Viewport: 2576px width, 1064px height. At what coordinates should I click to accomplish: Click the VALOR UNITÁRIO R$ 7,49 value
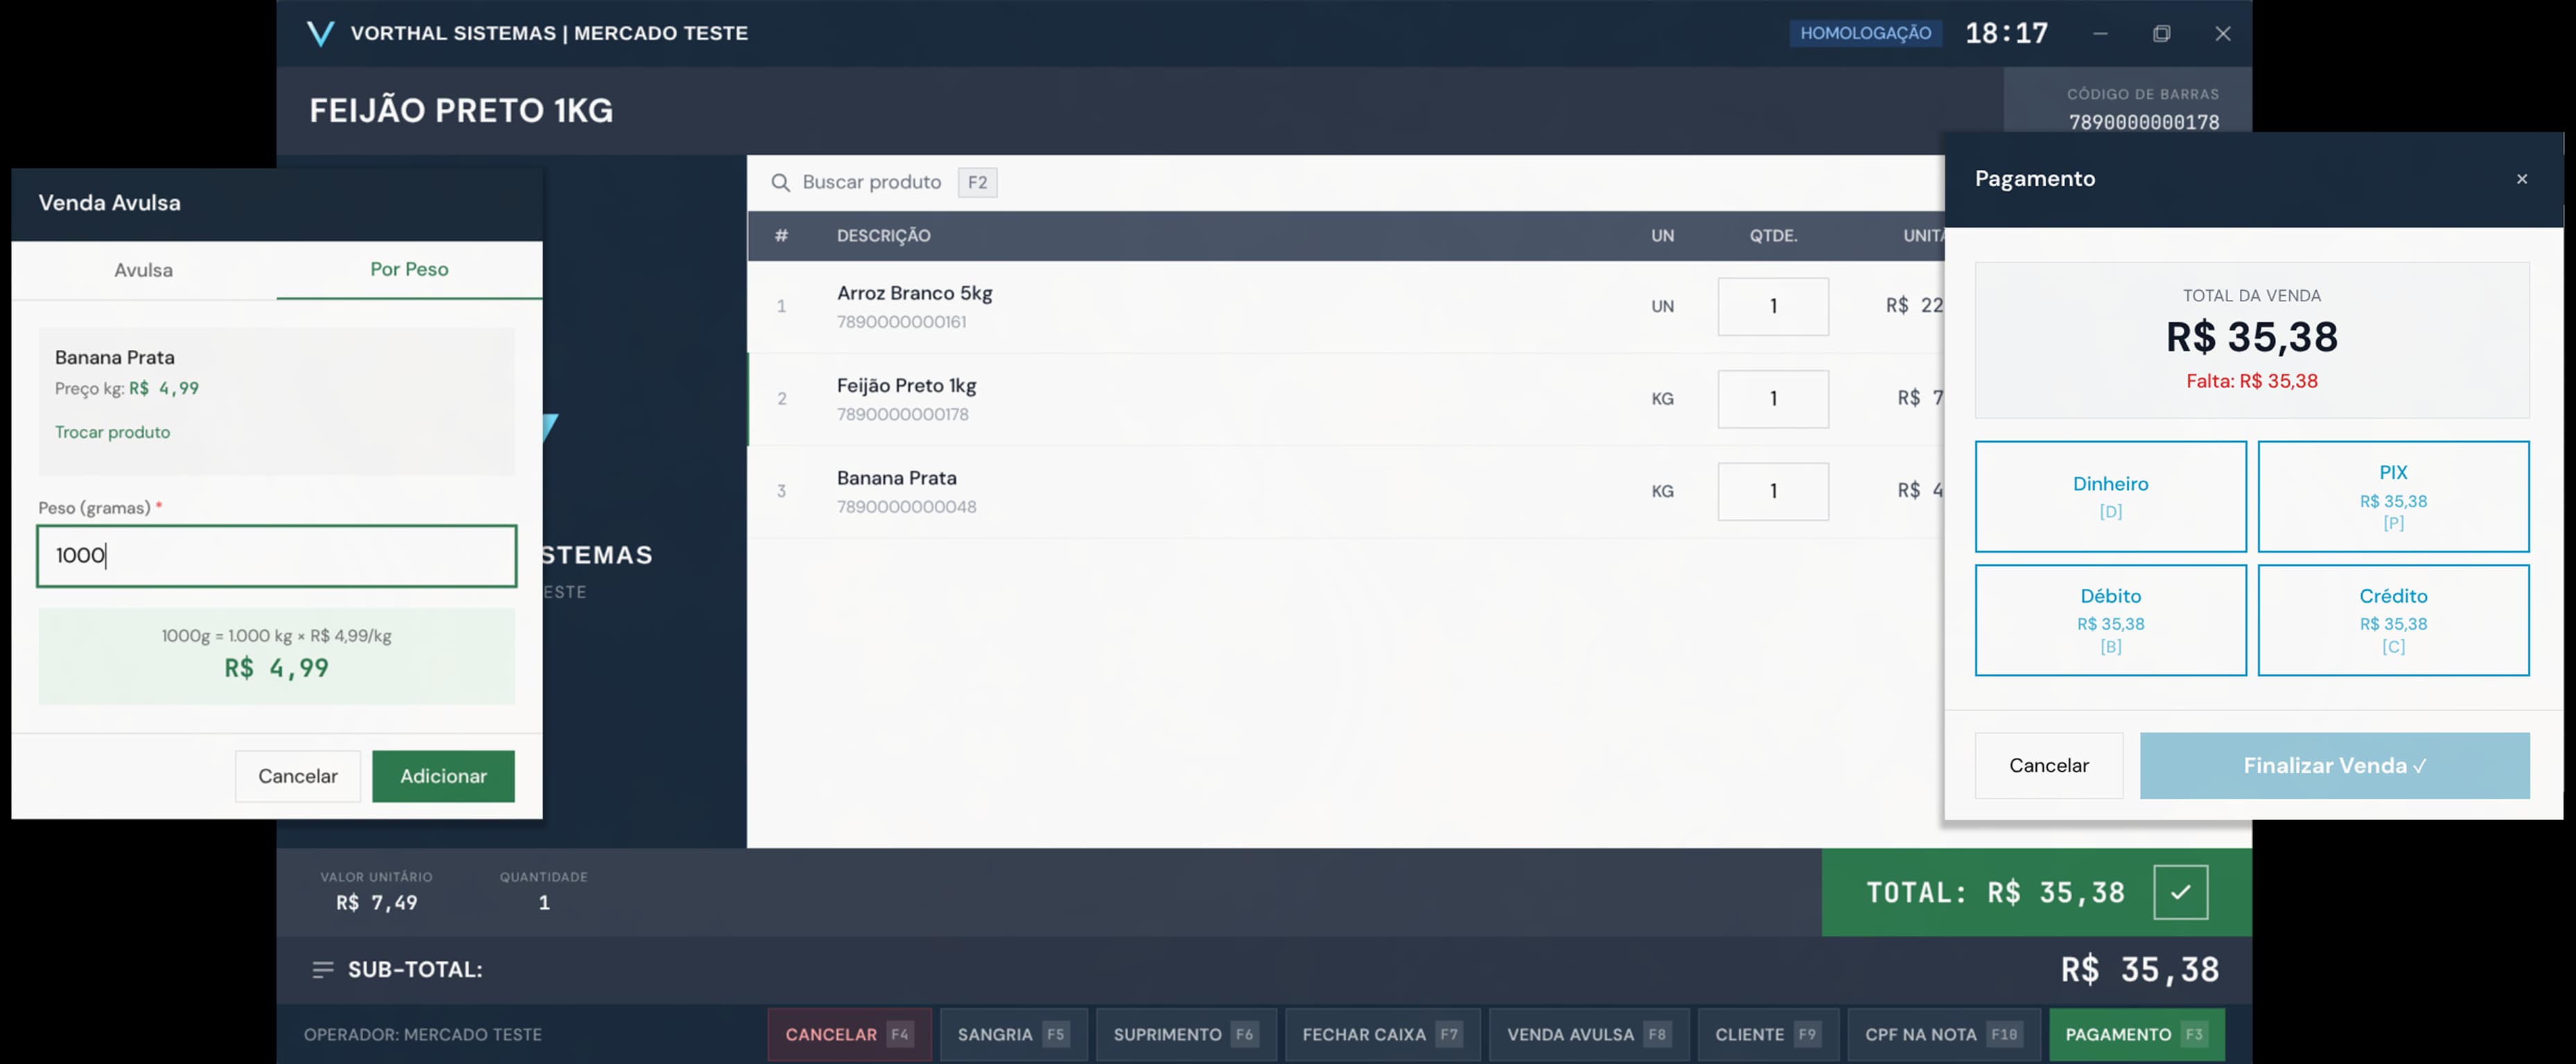376,903
